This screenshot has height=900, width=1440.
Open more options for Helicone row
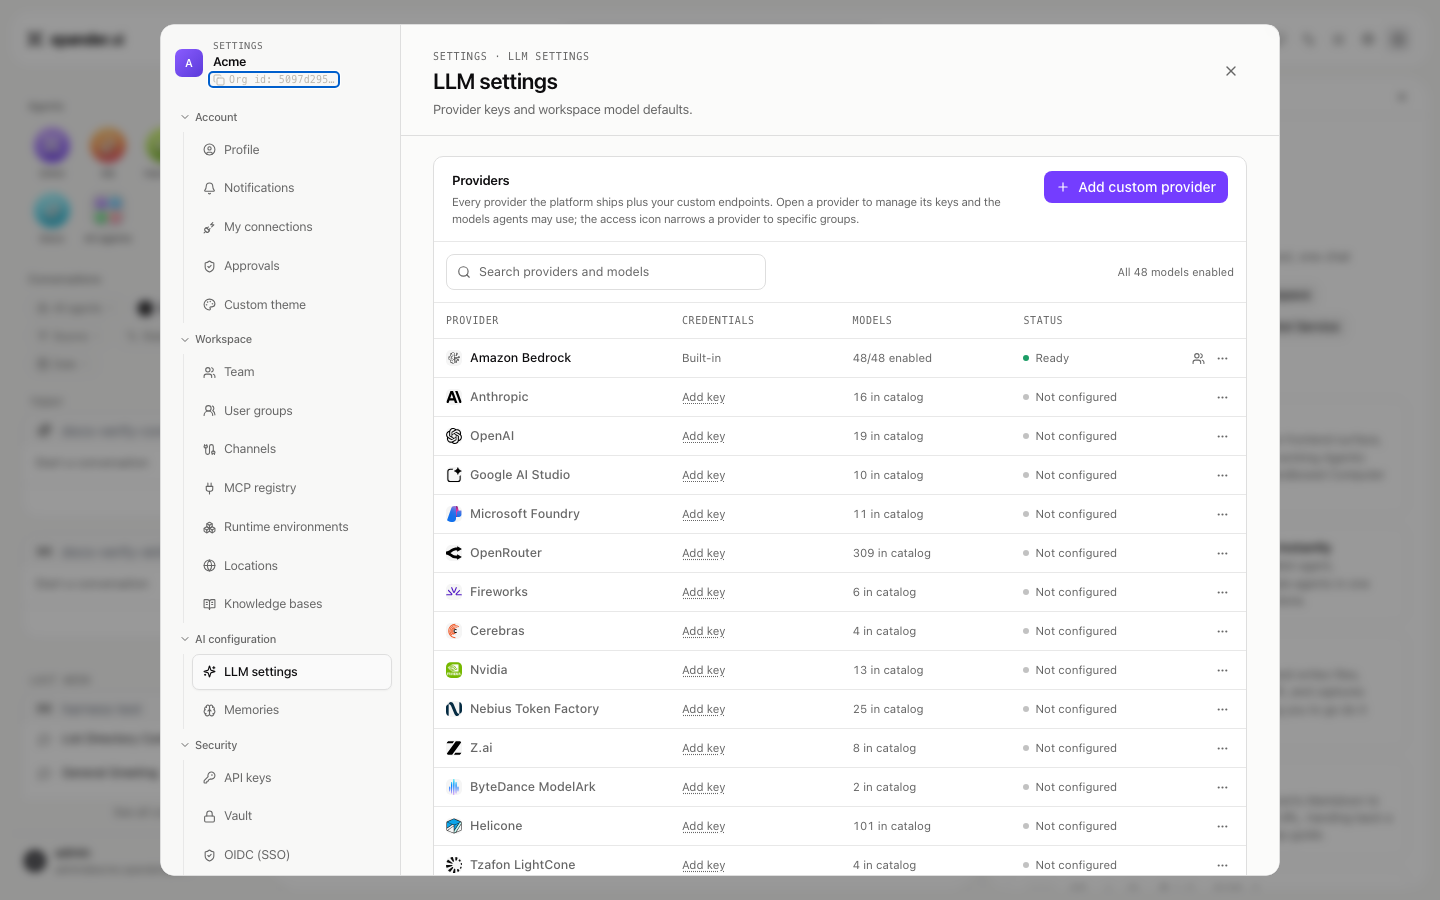[1222, 826]
